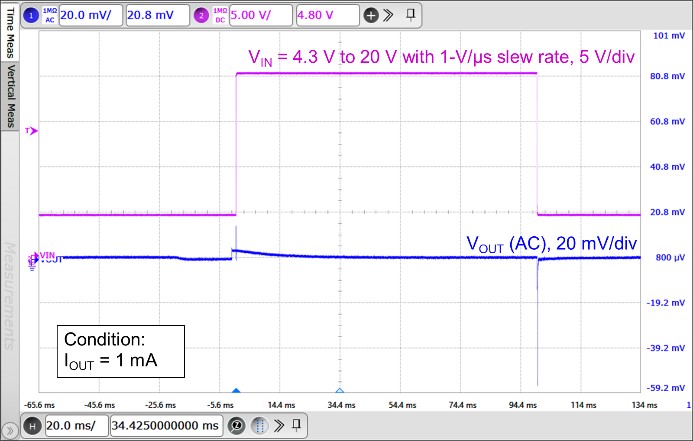Click channel 2 scale field 5.00 V/
Image resolution: width=693 pixels, height=441 pixels.
pyautogui.click(x=260, y=15)
